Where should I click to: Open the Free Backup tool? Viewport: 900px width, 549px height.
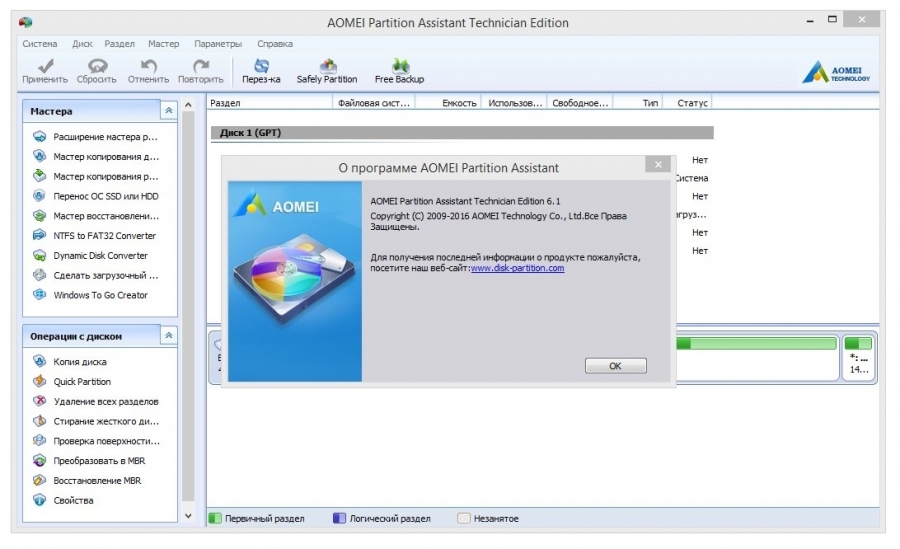pos(399,66)
